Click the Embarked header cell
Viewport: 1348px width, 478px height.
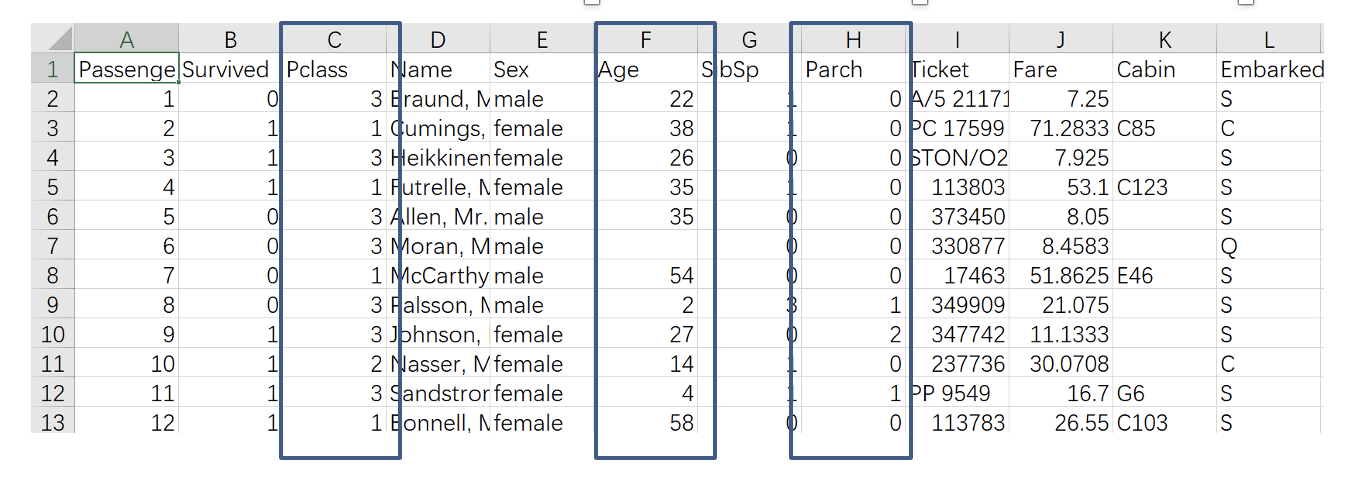[1269, 69]
